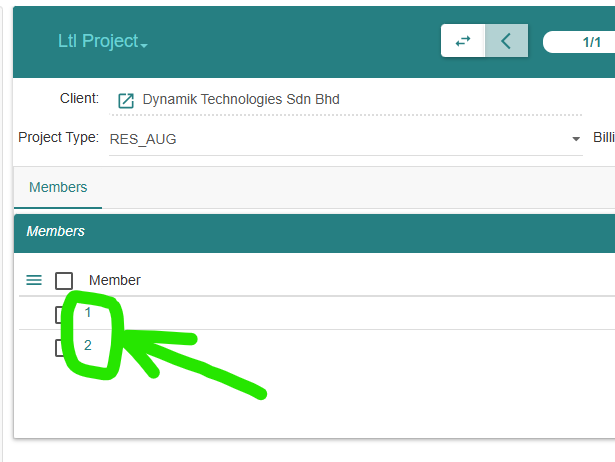This screenshot has height=462, width=615.
Task: Open client record via external link icon
Action: (126, 100)
